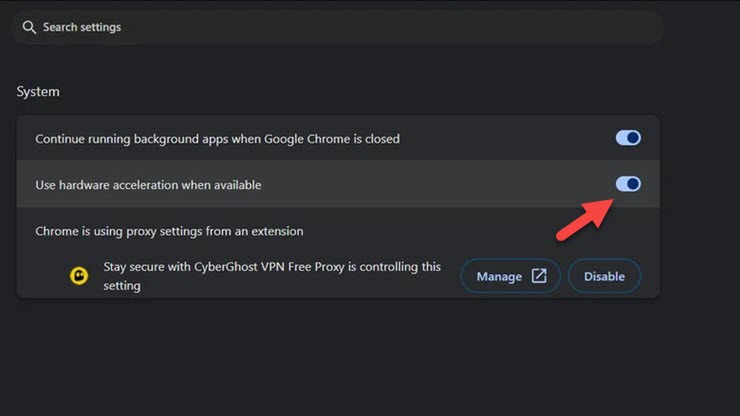The height and width of the screenshot is (416, 740).
Task: Click the empty area inside the proxy settings row
Action: (x=425, y=231)
